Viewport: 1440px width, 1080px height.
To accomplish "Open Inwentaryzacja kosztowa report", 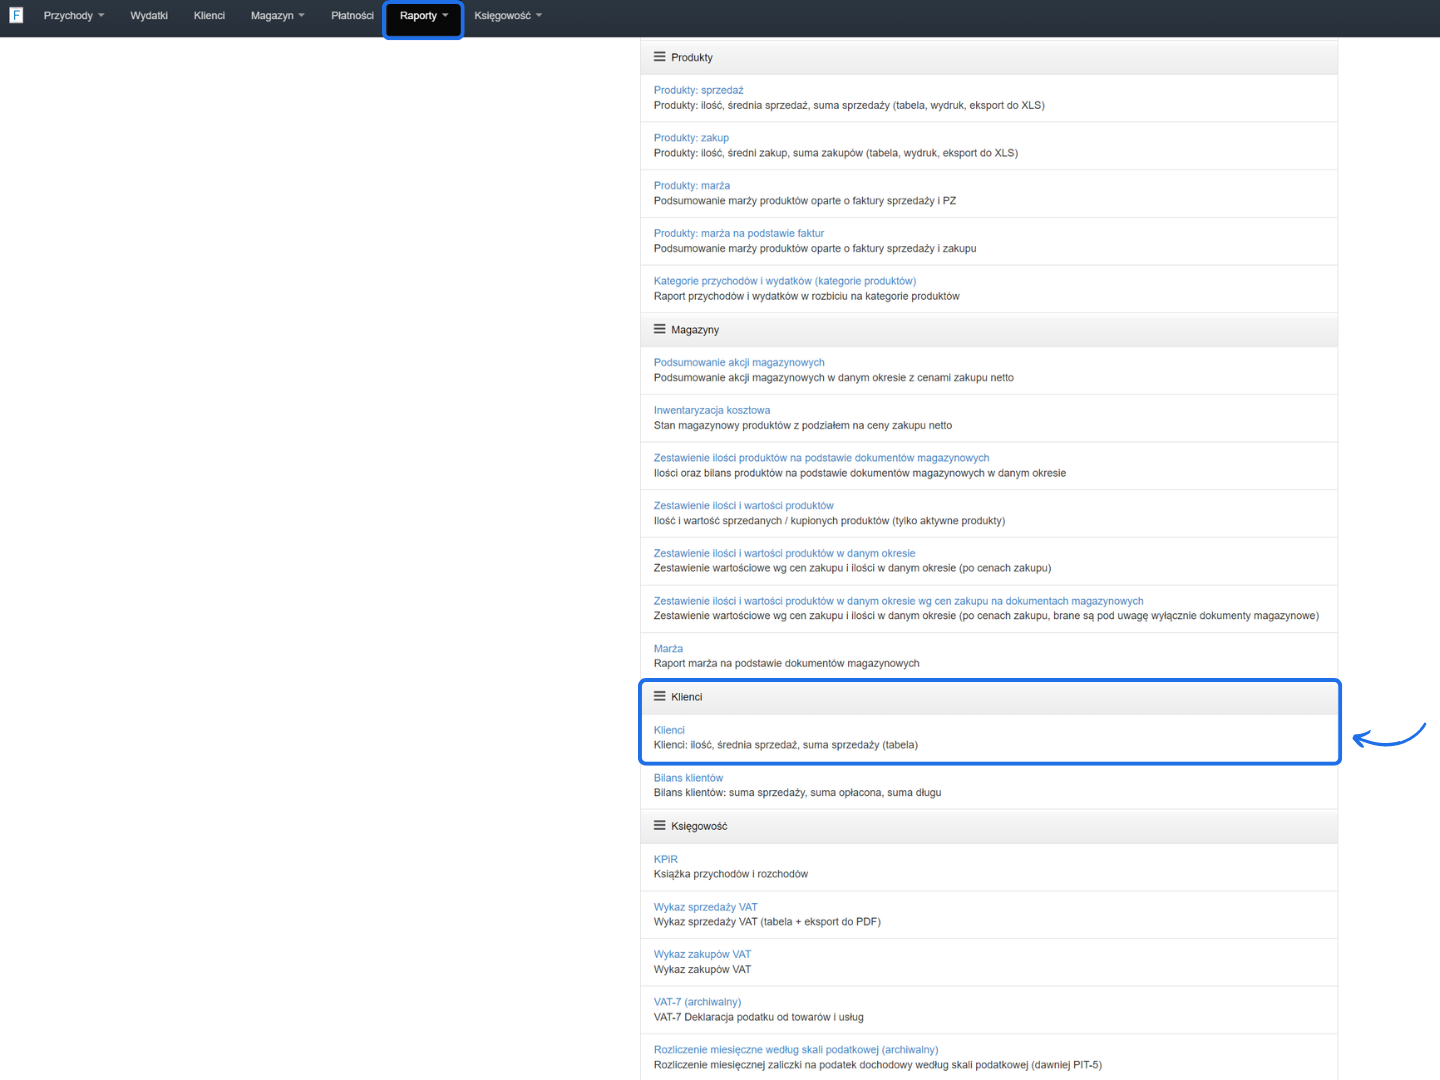I will [711, 410].
